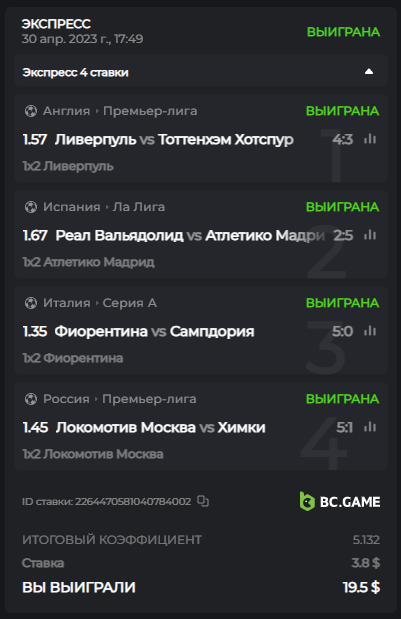Click soccer ball icon next to Италия

(x=31, y=303)
